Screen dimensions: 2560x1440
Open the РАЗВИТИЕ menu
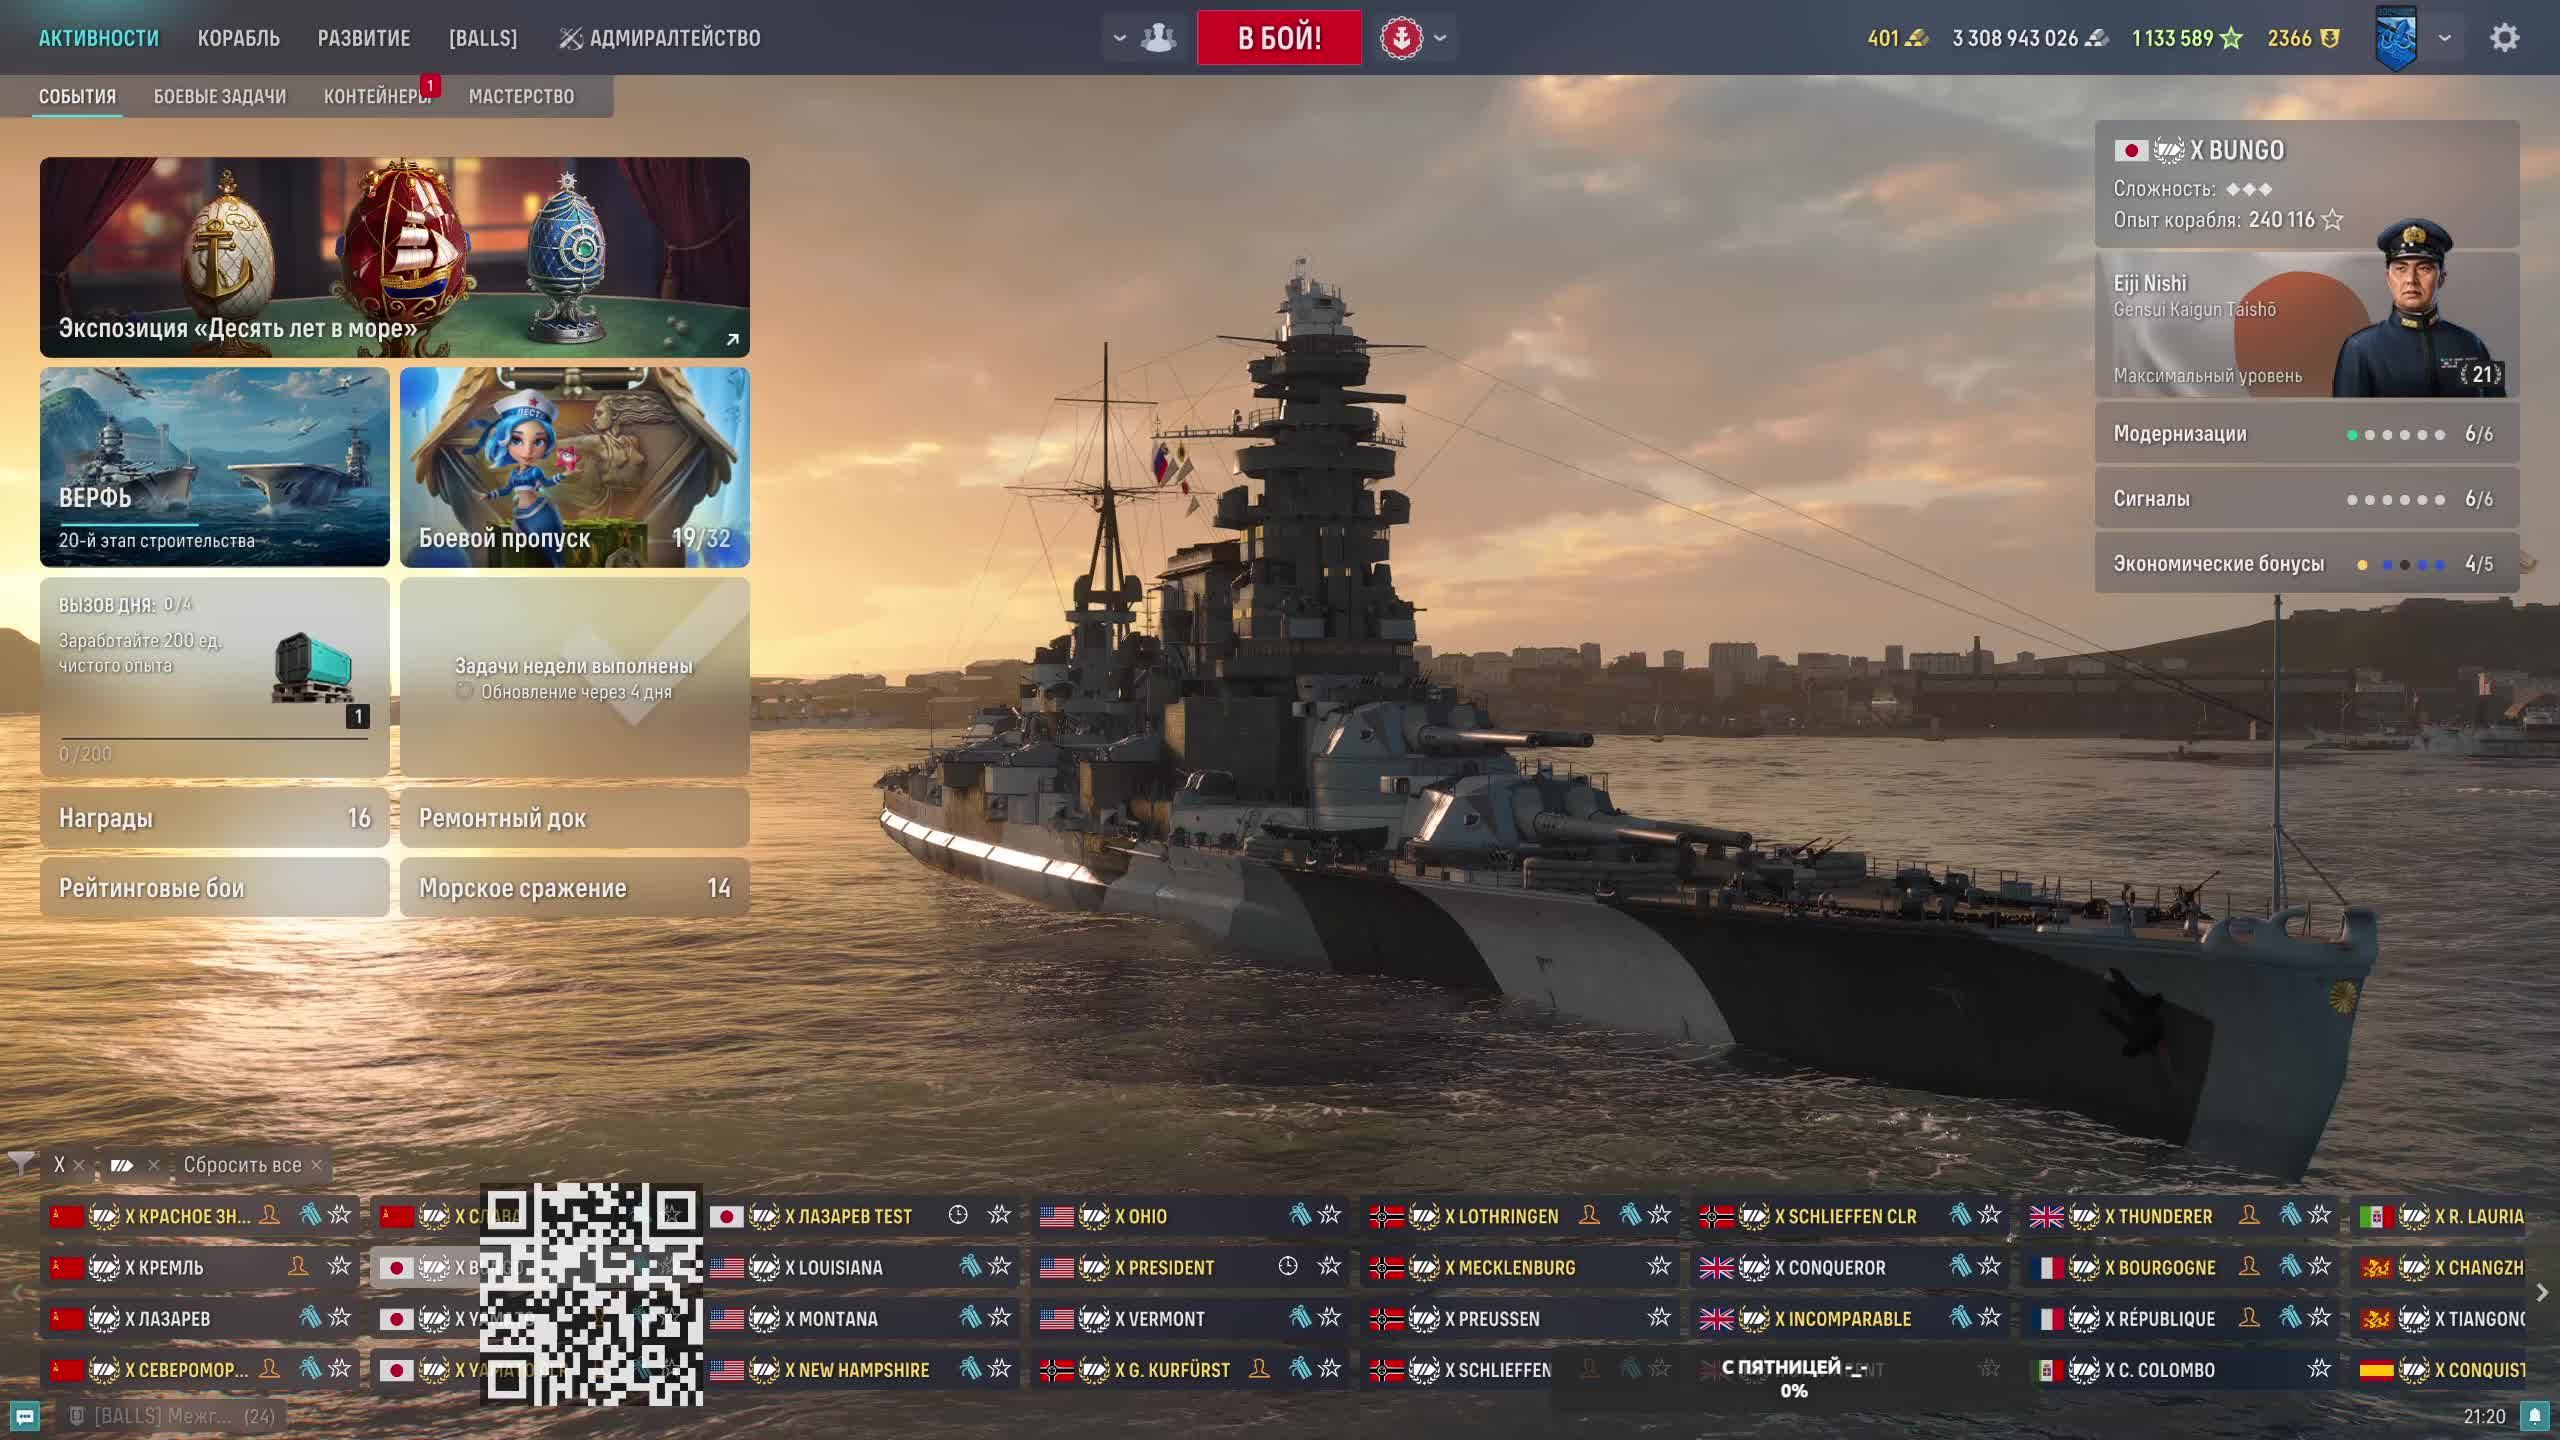(363, 38)
